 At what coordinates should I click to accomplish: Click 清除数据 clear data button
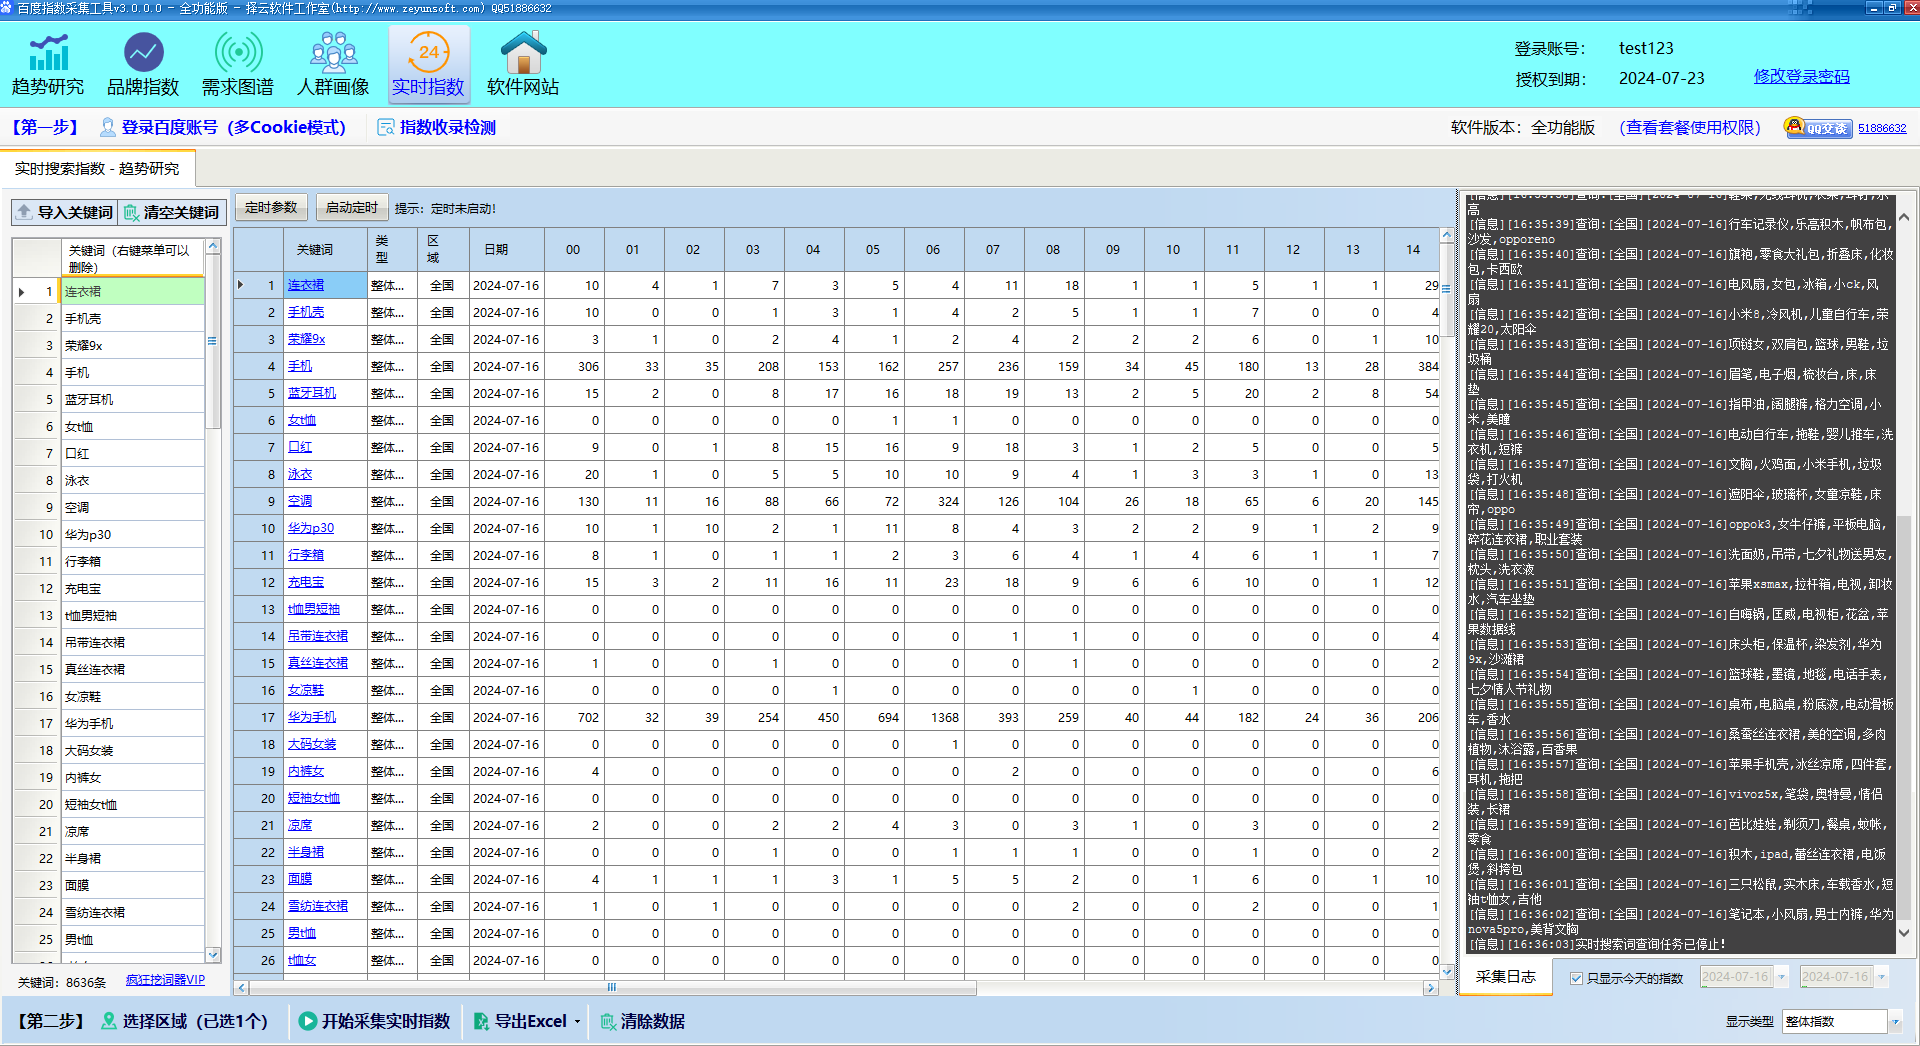643,1021
